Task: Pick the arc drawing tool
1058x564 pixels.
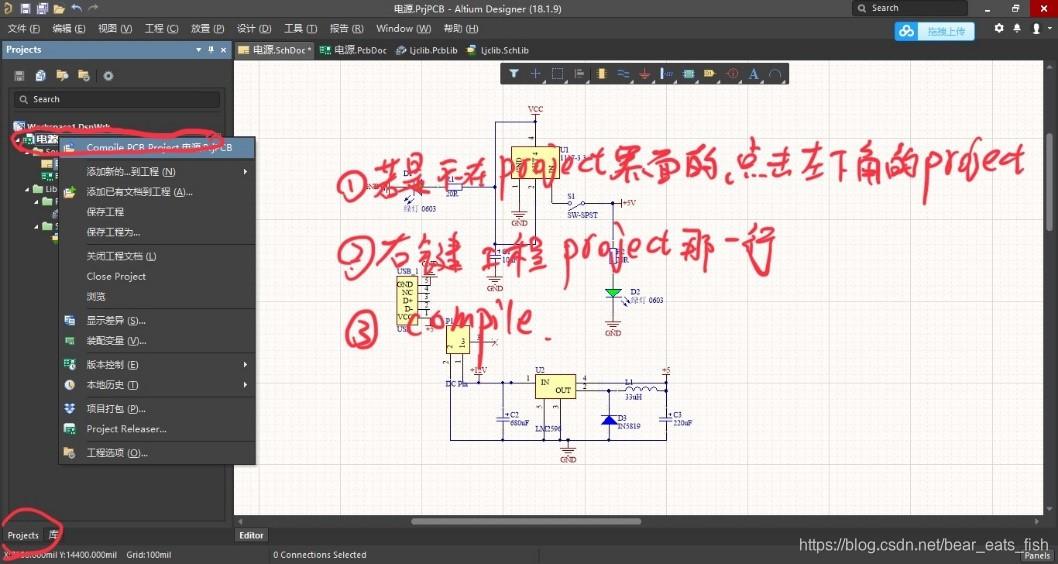Action: tap(775, 74)
